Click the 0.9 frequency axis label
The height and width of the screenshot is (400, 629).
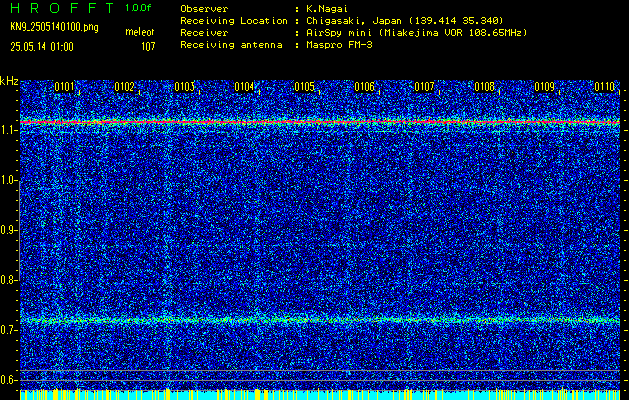[x=8, y=230]
